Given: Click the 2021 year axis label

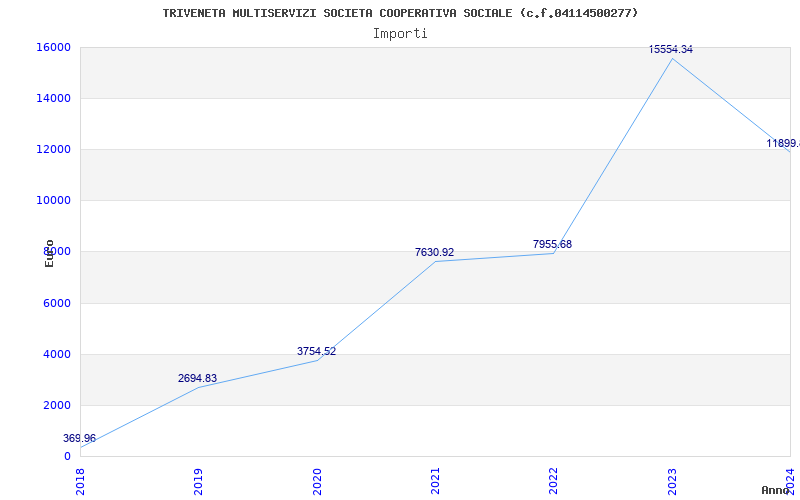Looking at the screenshot, I should (x=435, y=482).
